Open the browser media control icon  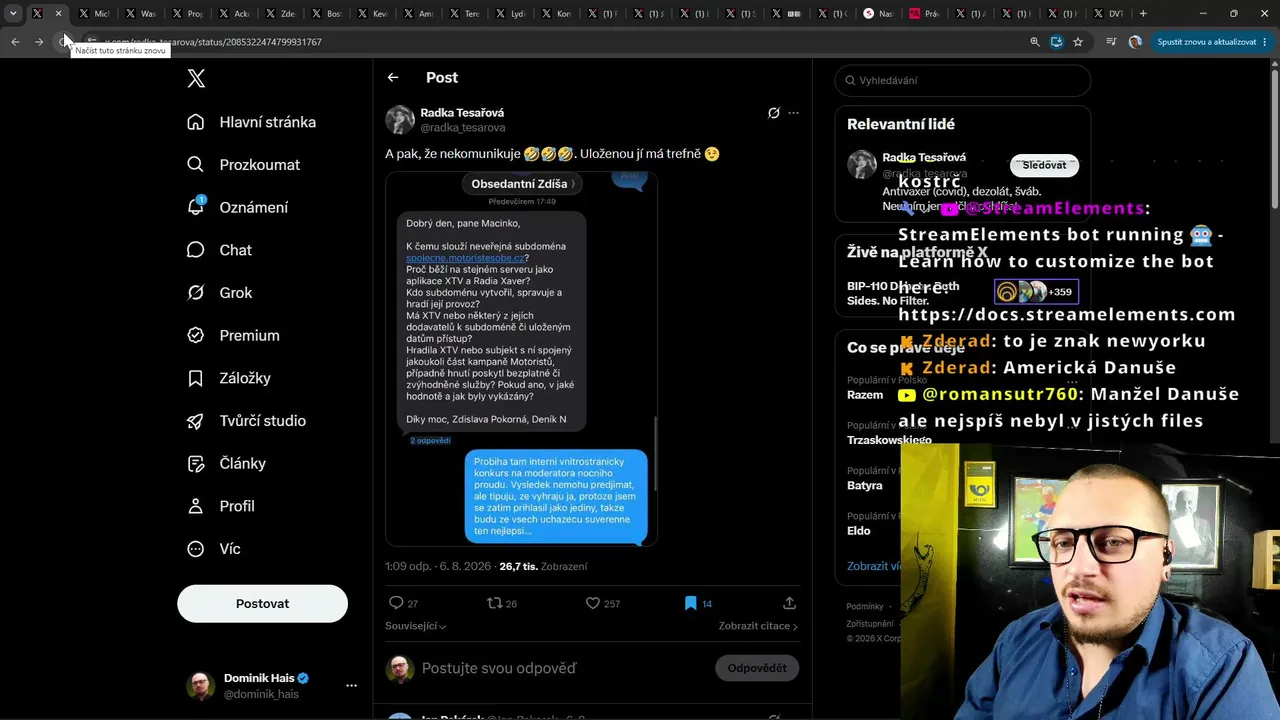[x=1111, y=42]
